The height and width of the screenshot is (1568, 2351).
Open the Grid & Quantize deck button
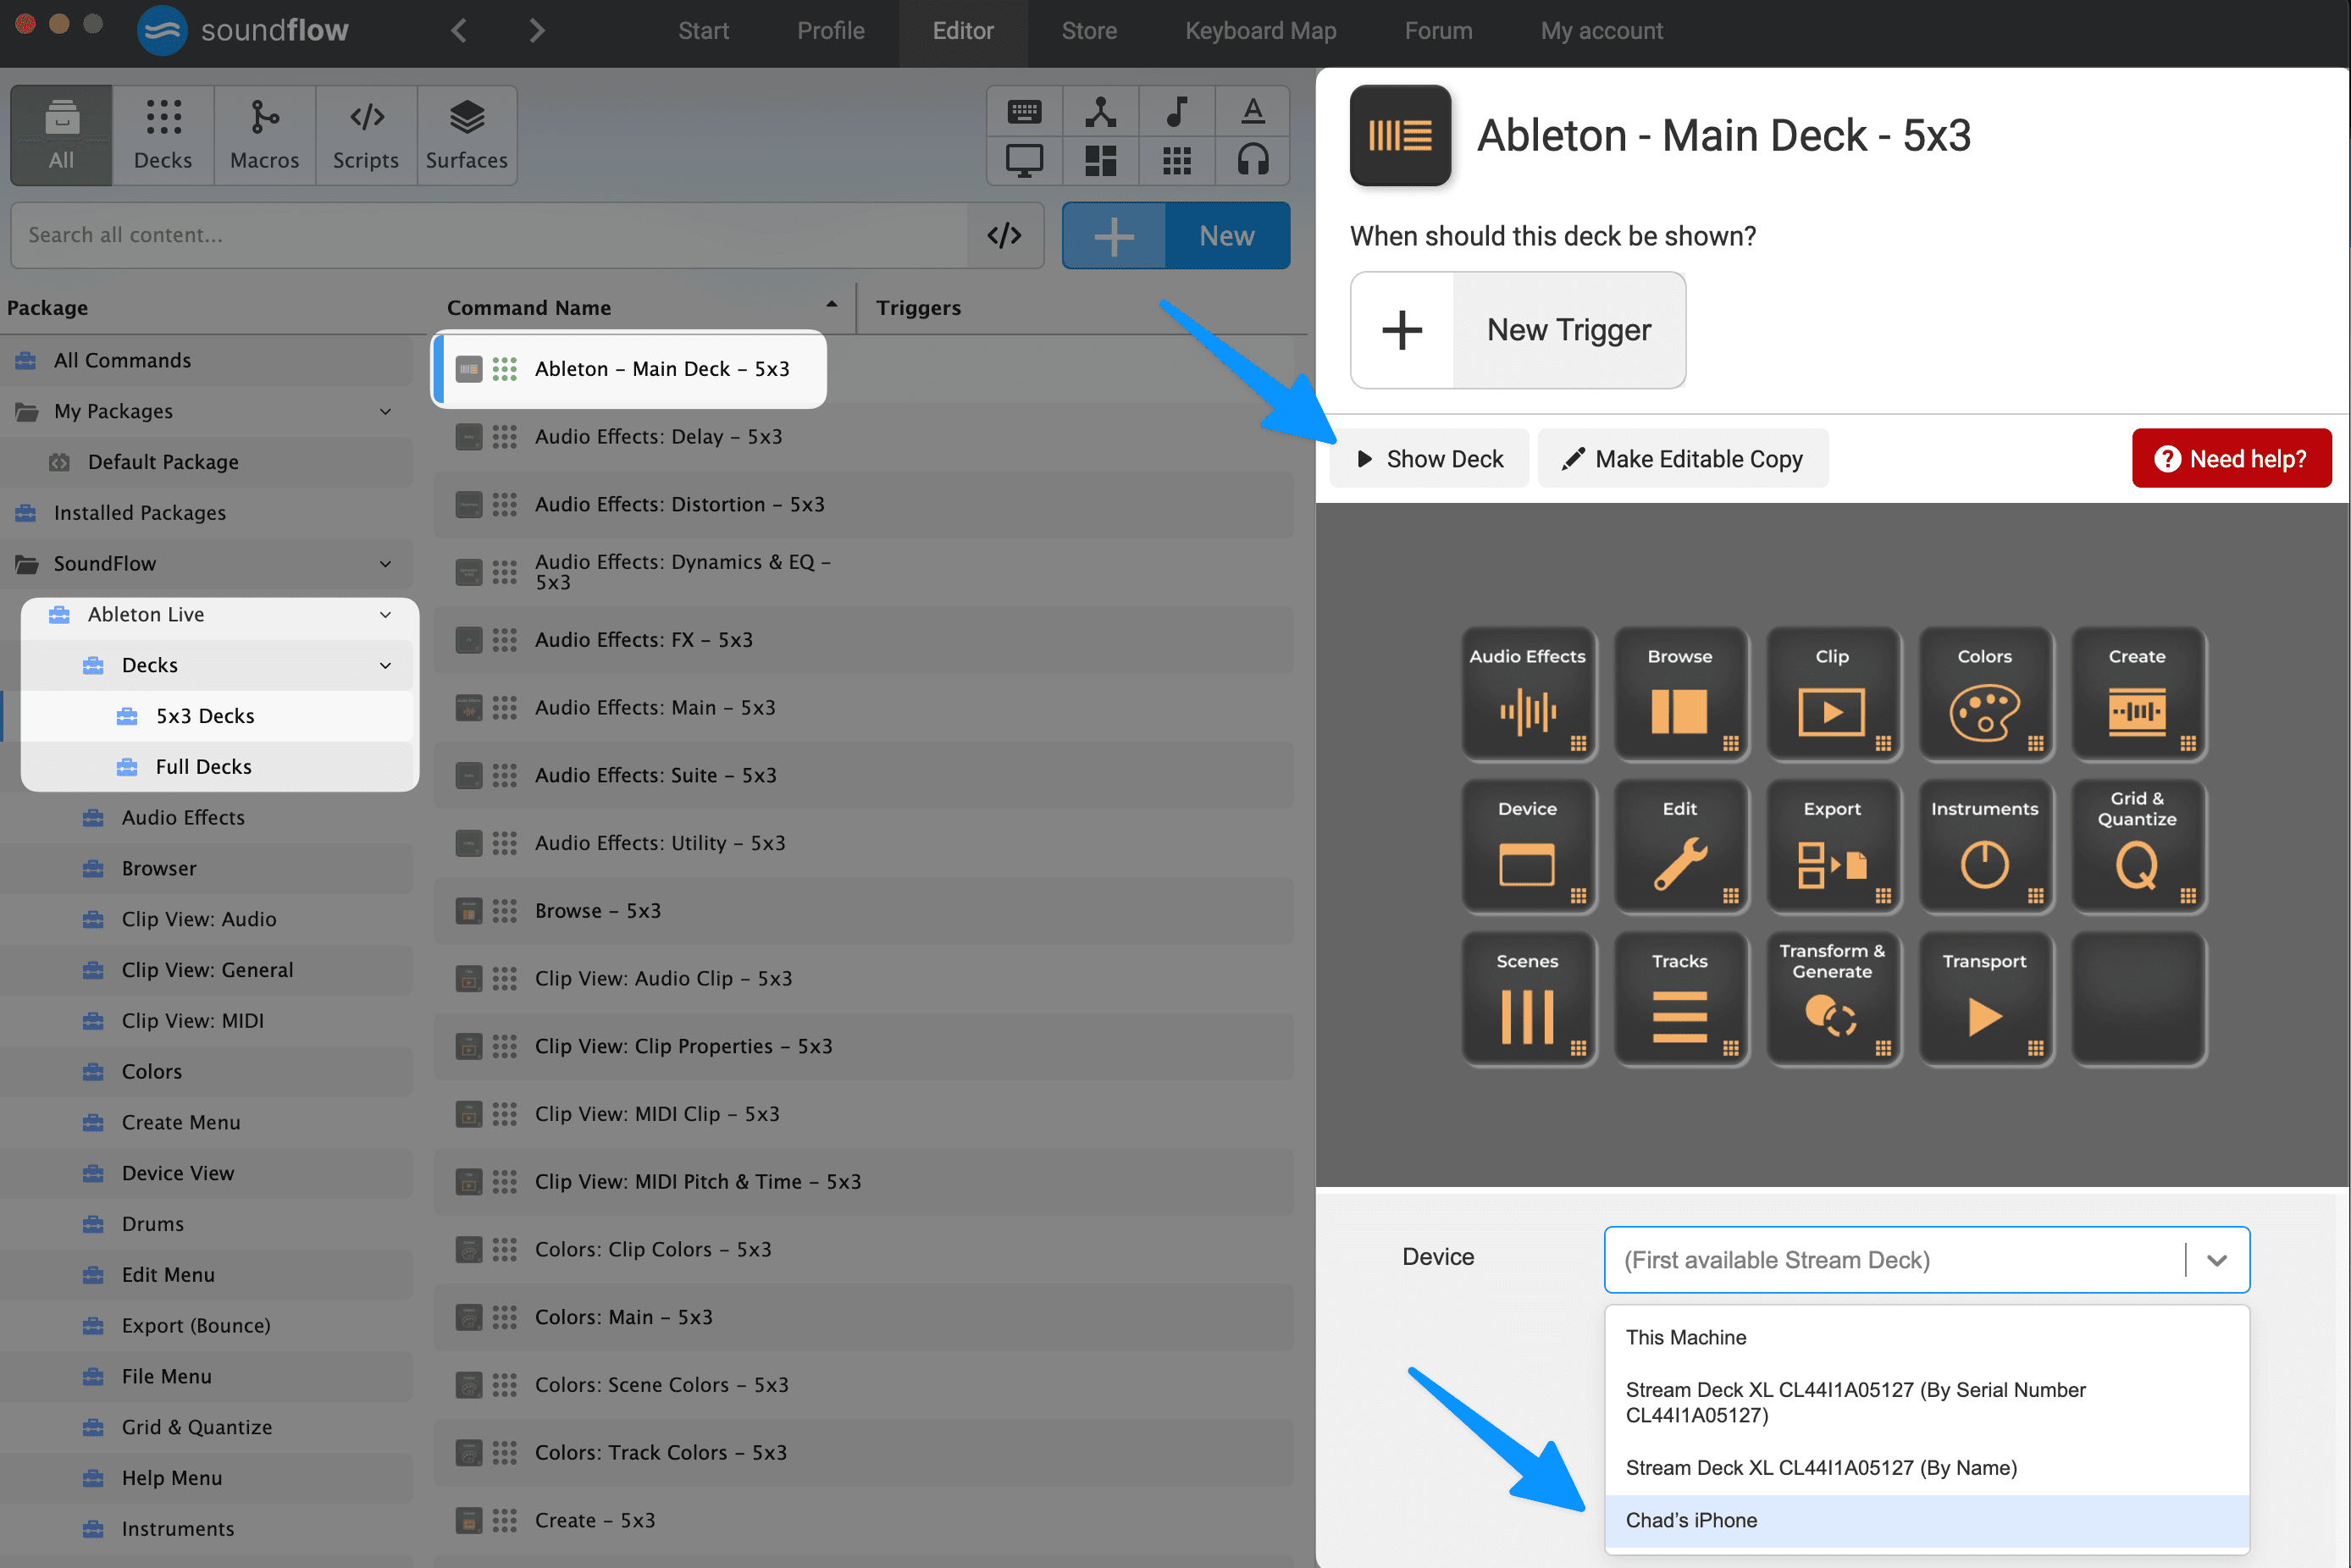(2137, 846)
